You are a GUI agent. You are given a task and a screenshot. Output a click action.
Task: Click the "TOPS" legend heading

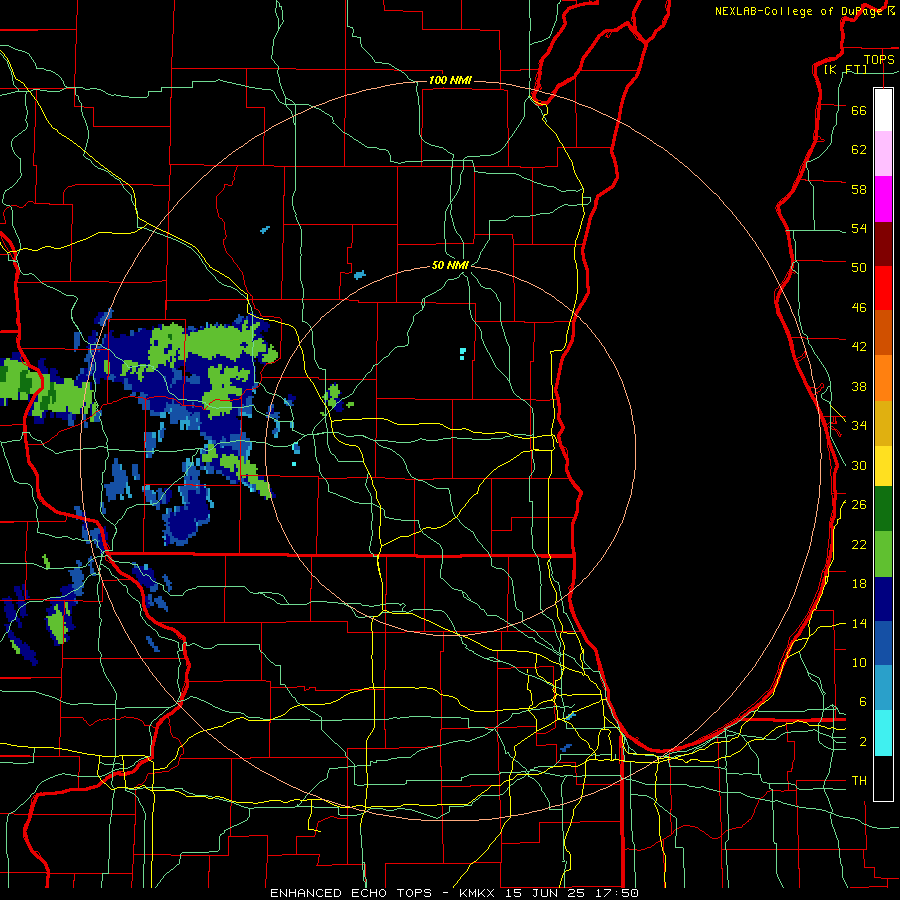pos(879,59)
